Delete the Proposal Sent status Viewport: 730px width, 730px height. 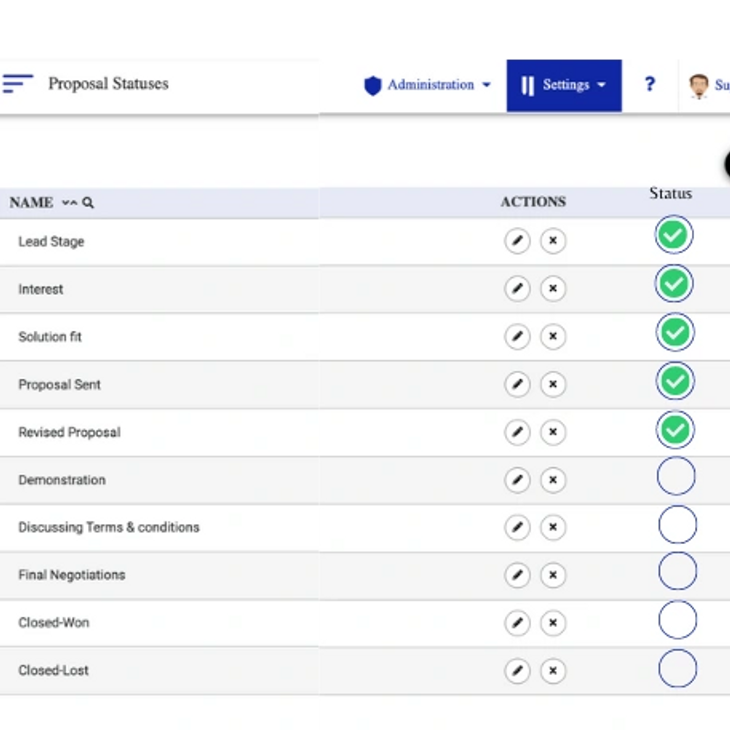point(553,384)
